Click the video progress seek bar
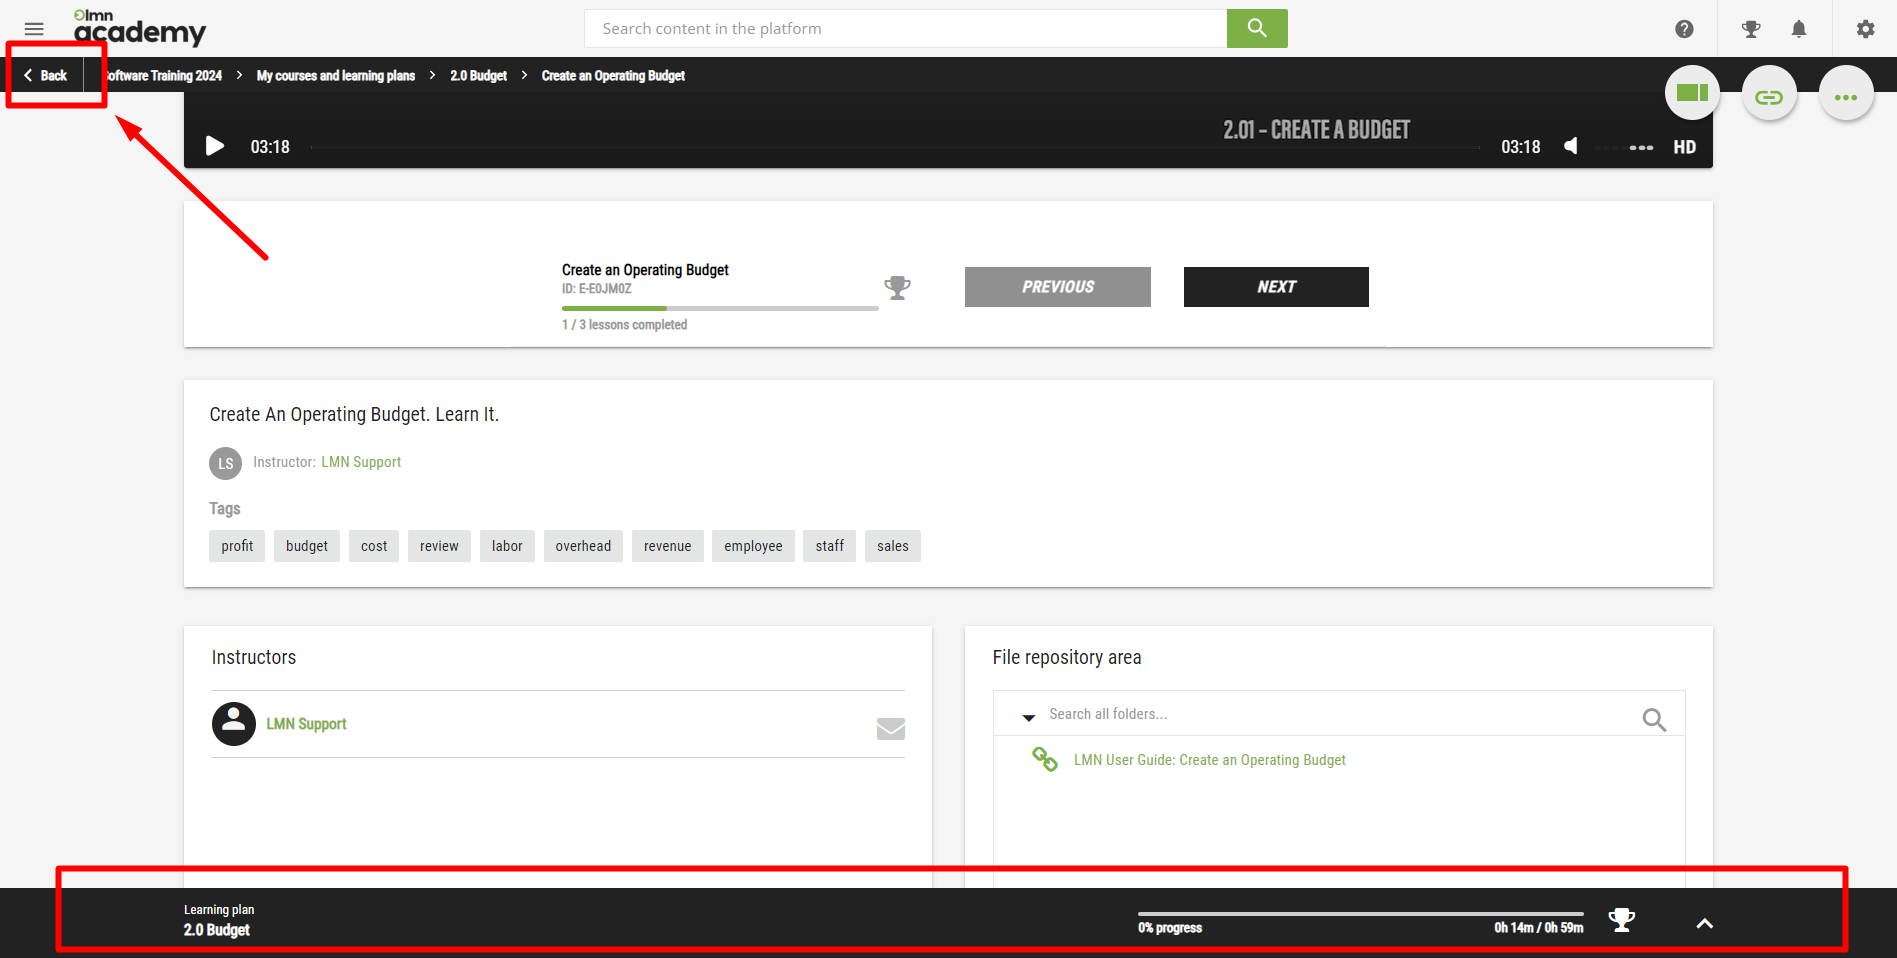This screenshot has width=1897, height=958. 894,147
